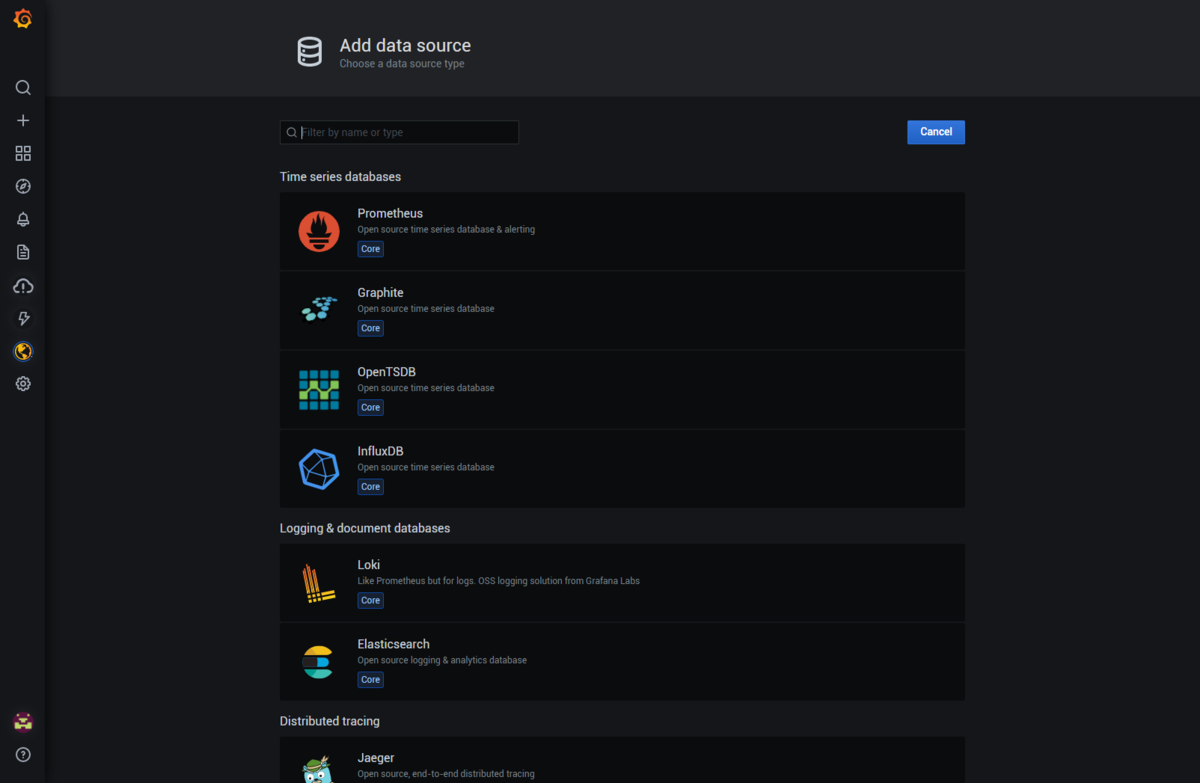
Task: Click the Core badge under Graphite
Action: click(x=371, y=328)
